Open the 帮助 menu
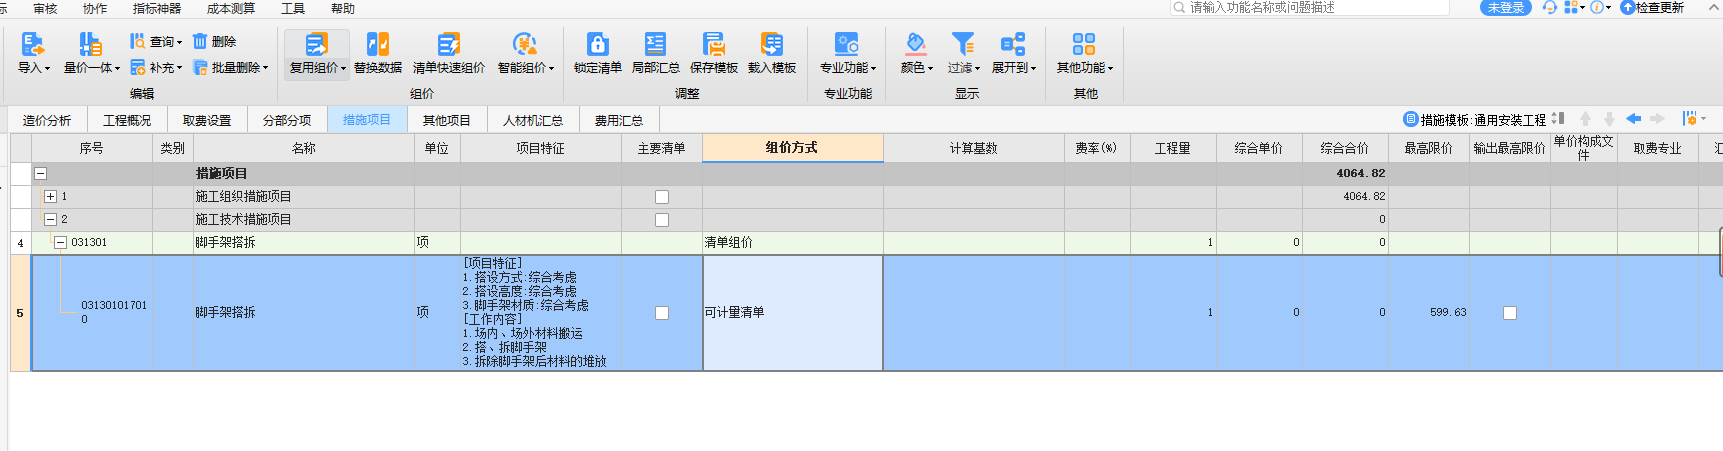Image resolution: width=1723 pixels, height=451 pixels. (343, 8)
